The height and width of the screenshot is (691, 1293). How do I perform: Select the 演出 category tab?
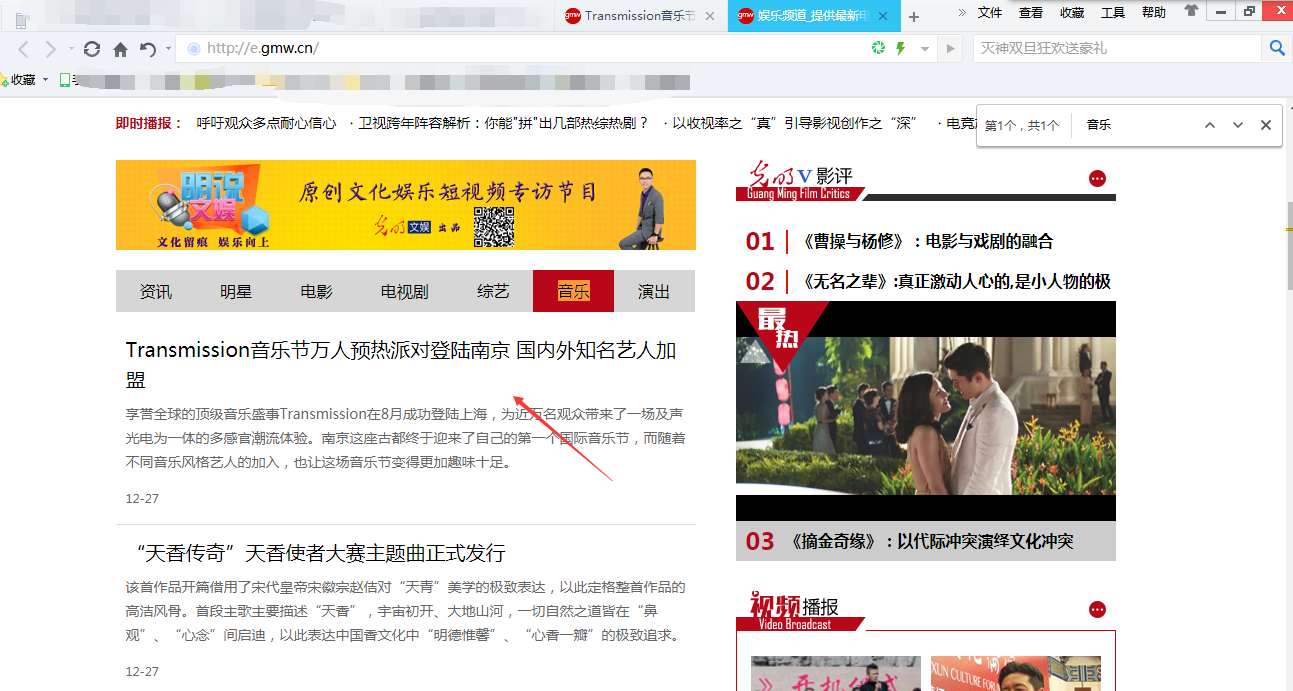point(654,291)
